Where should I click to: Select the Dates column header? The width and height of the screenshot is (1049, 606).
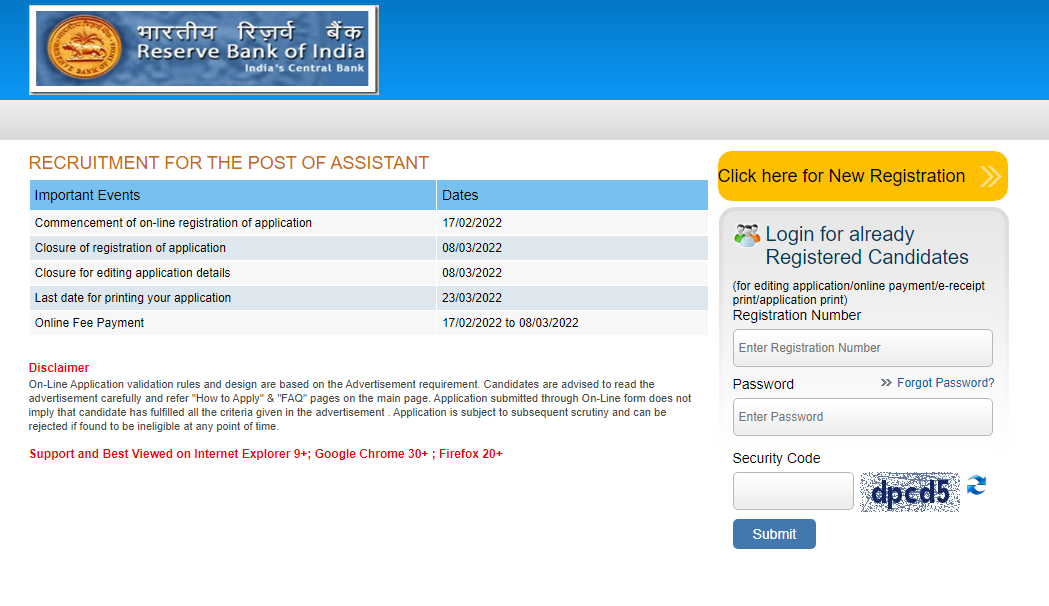pos(573,195)
